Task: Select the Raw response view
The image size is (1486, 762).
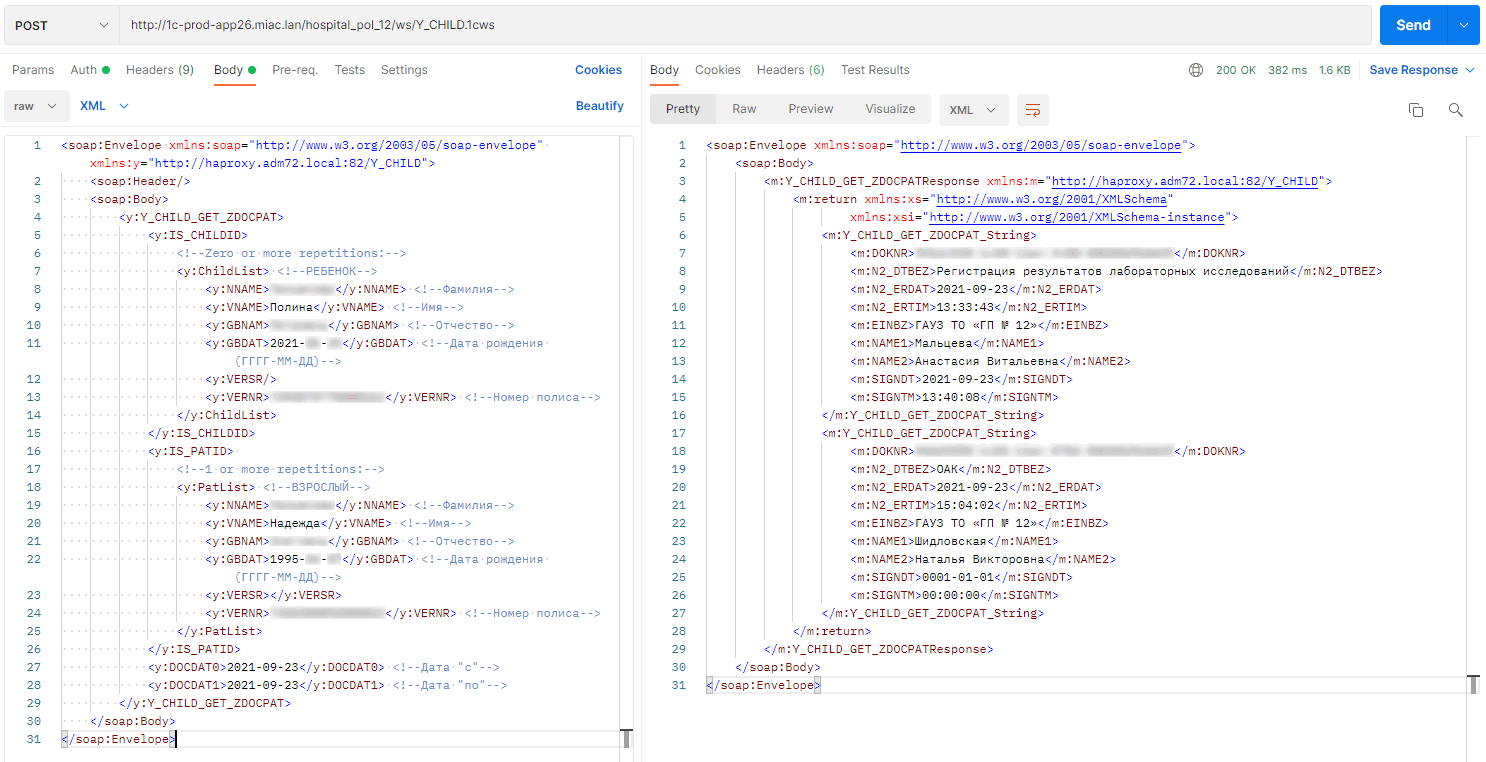Action: coord(744,109)
